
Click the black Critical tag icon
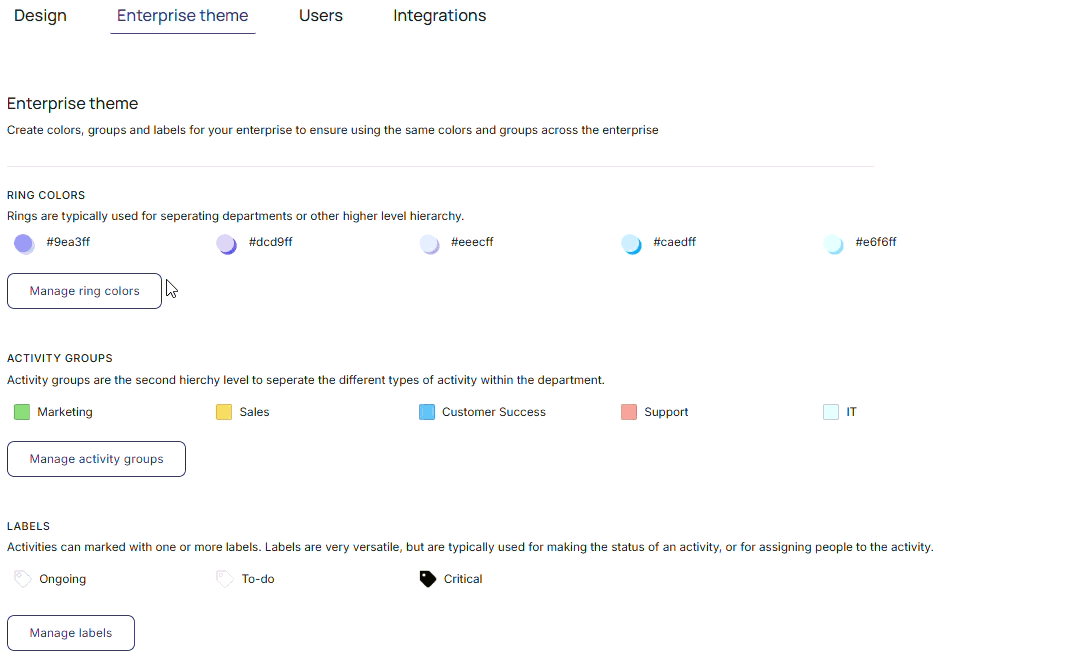coord(428,579)
